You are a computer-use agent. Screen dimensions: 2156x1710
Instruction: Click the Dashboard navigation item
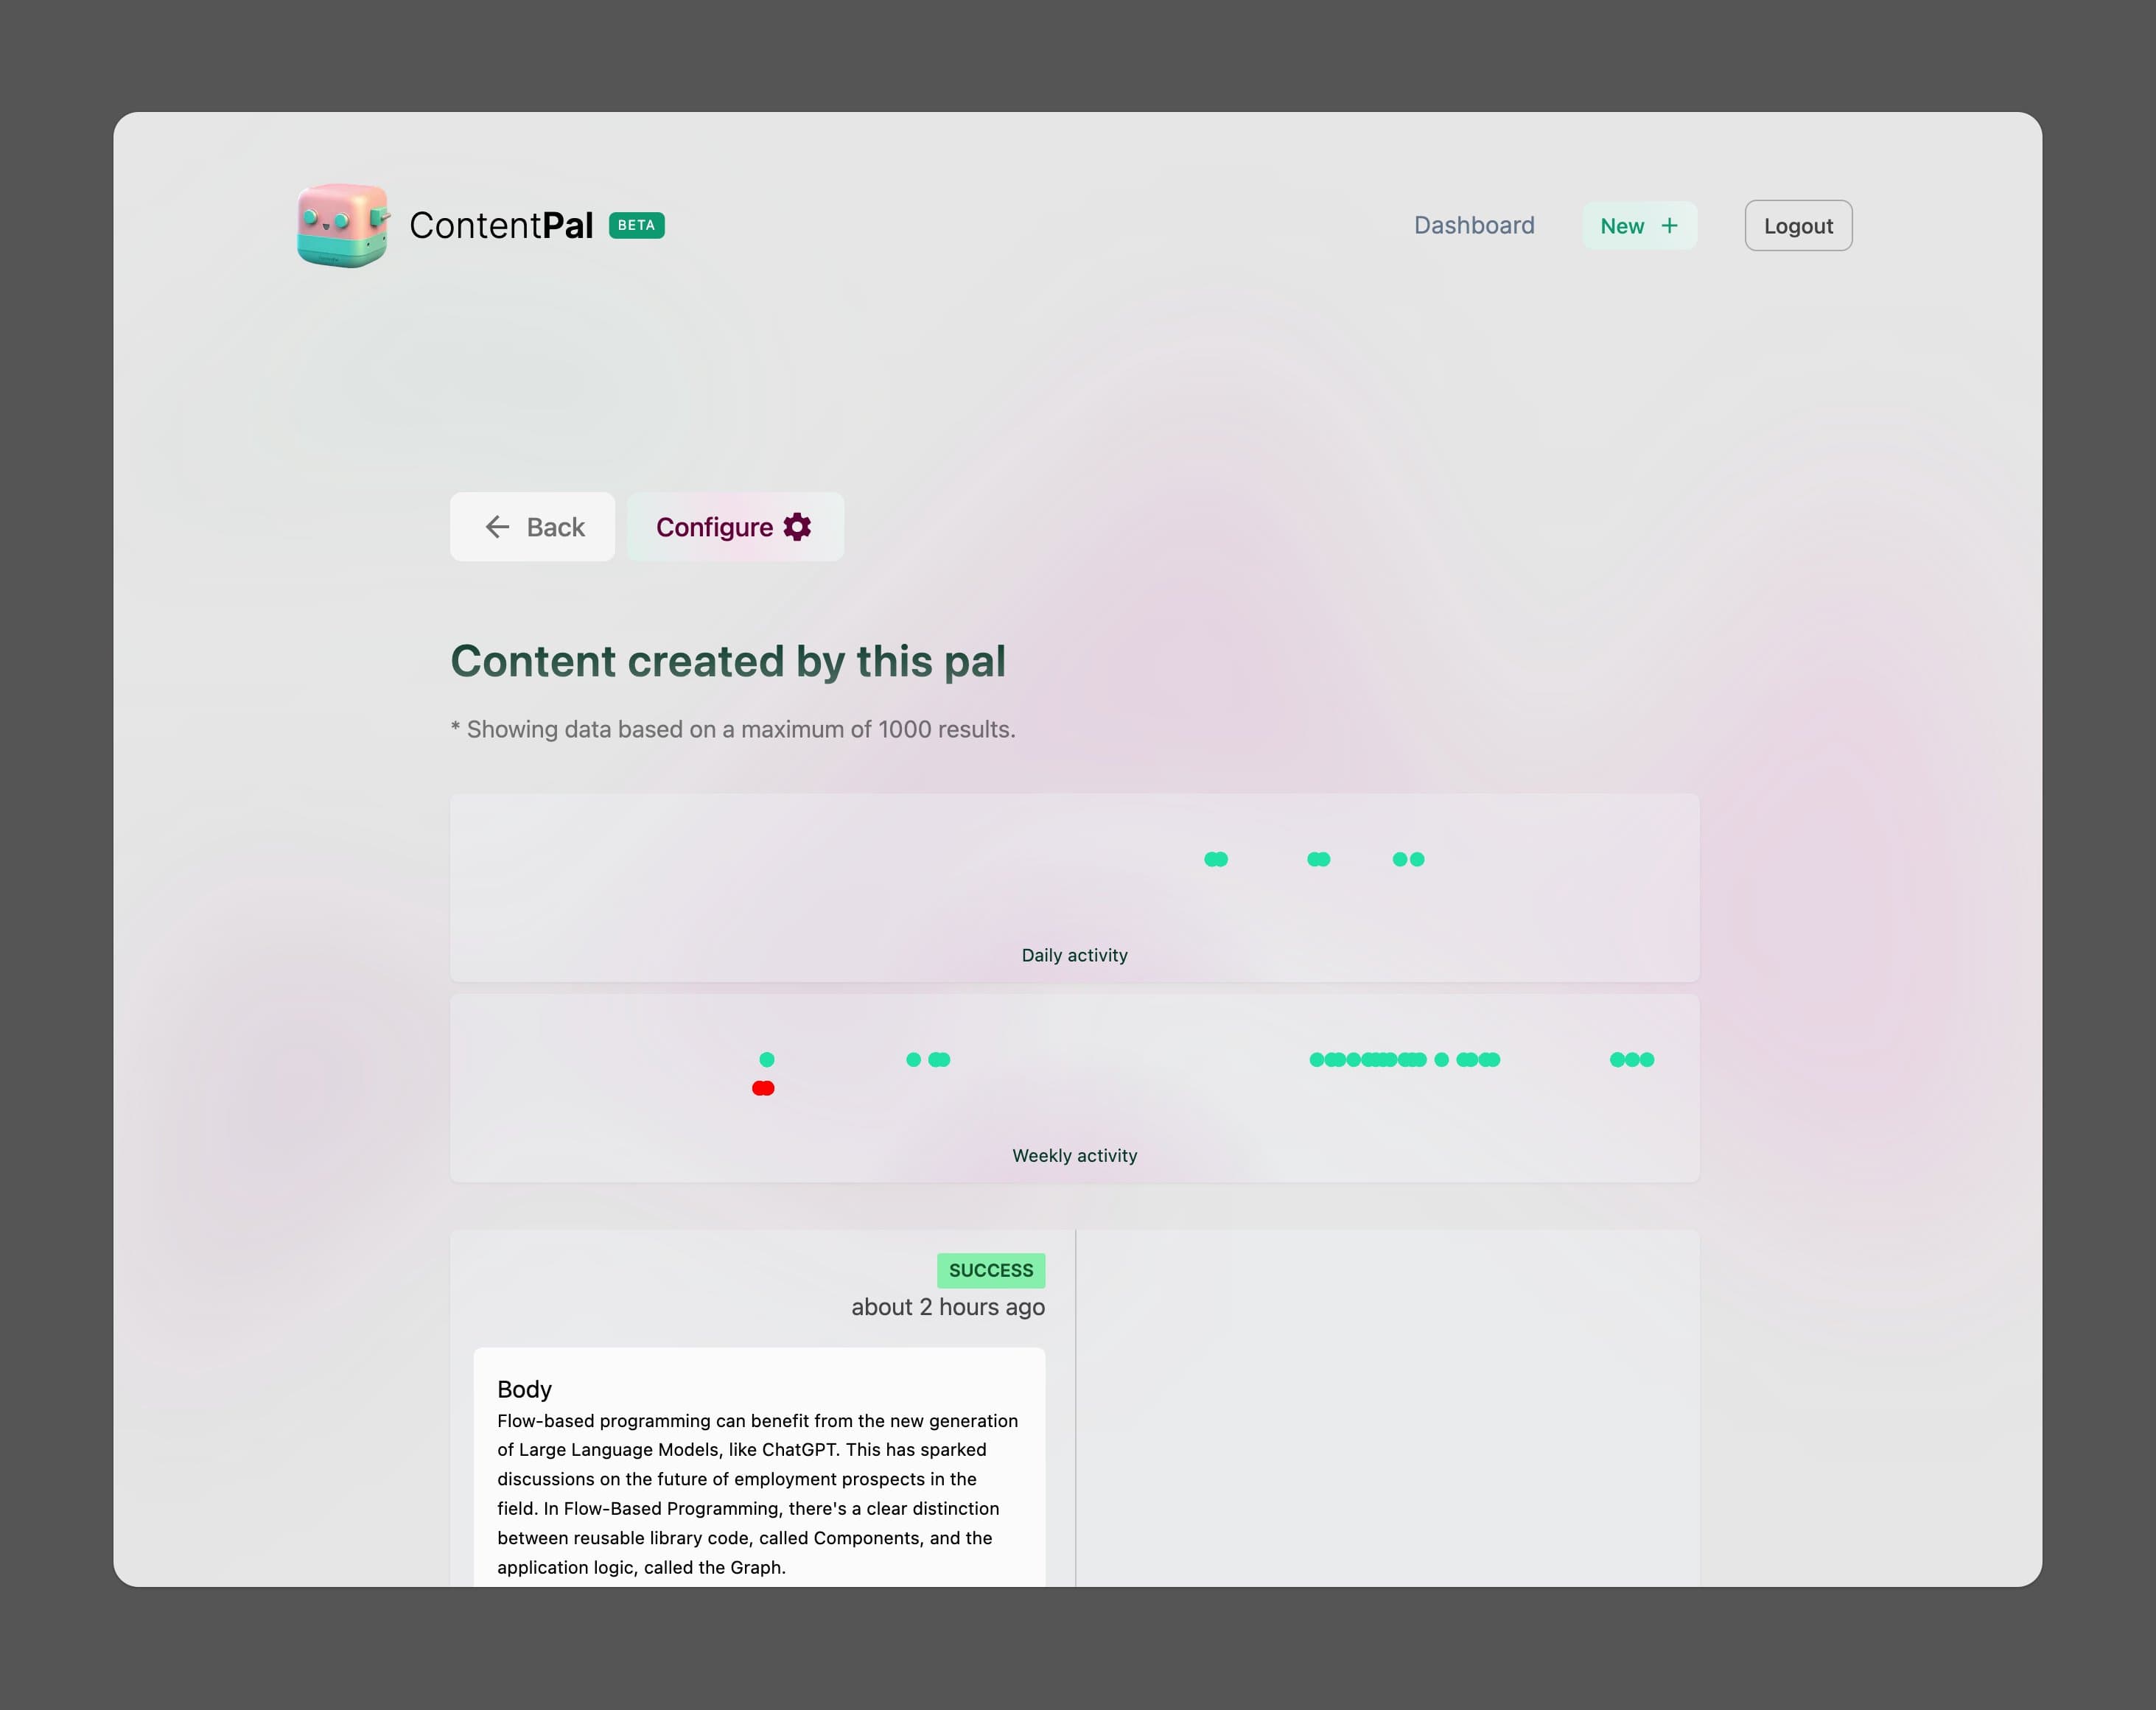coord(1474,224)
